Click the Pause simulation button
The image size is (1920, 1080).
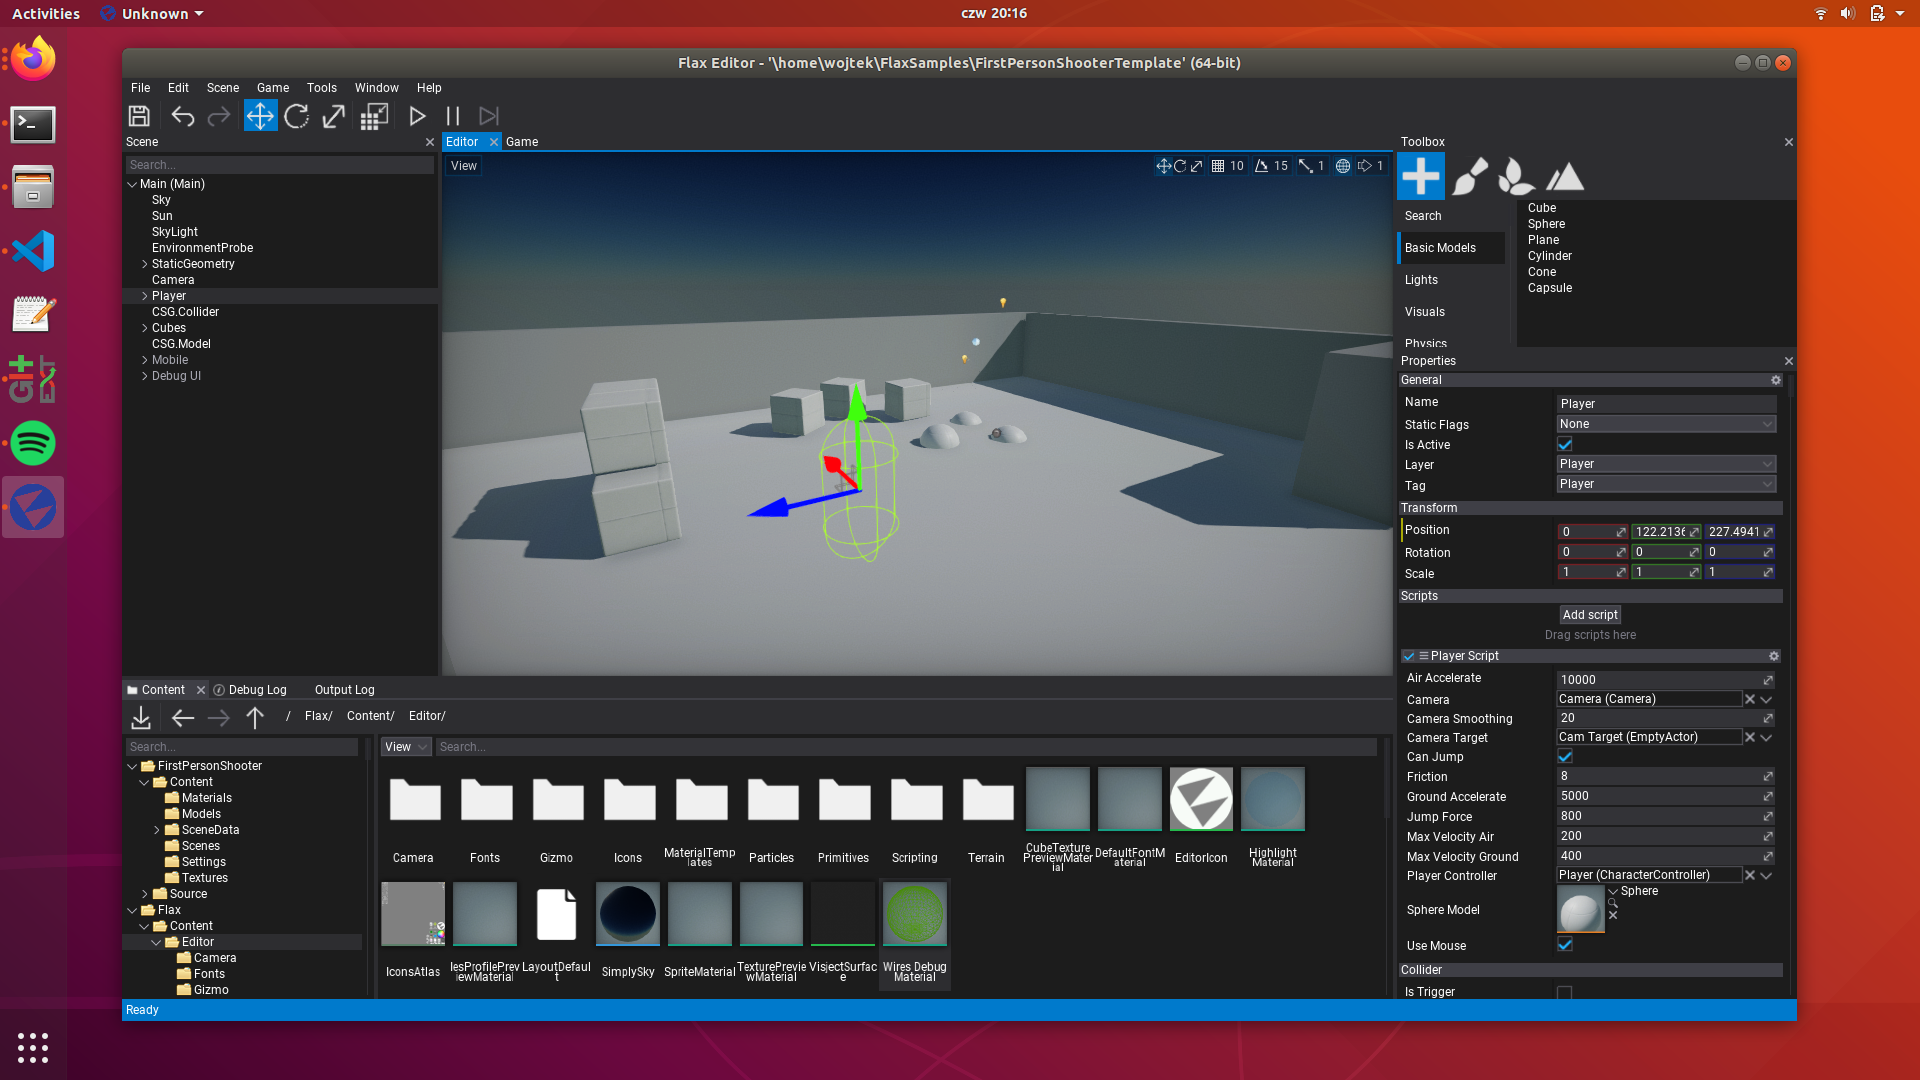(x=452, y=116)
